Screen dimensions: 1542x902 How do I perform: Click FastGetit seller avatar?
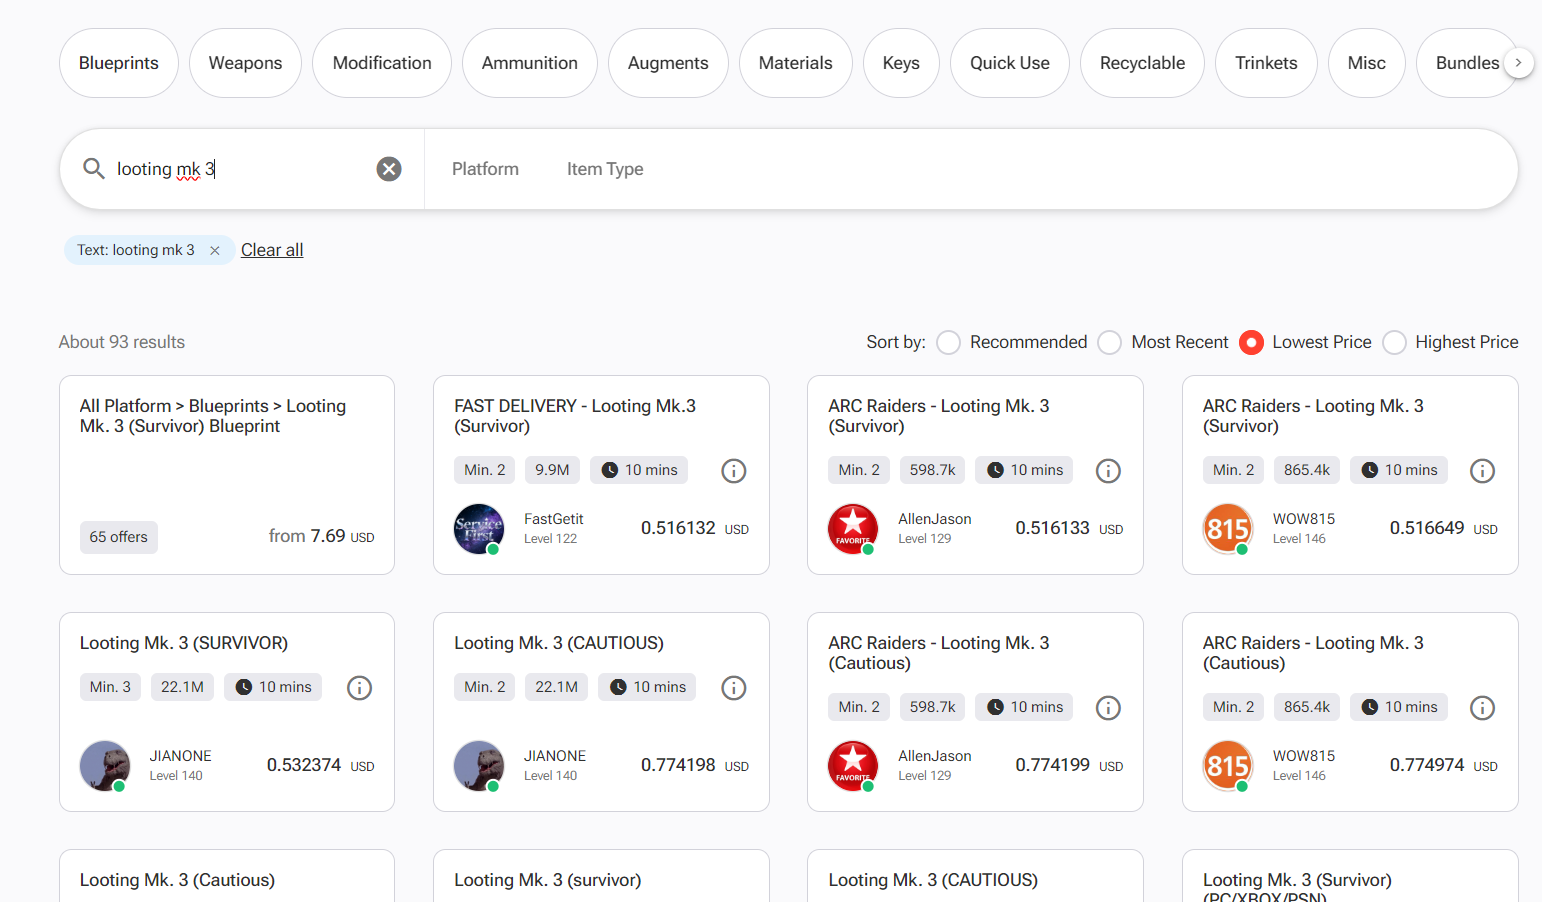point(479,529)
